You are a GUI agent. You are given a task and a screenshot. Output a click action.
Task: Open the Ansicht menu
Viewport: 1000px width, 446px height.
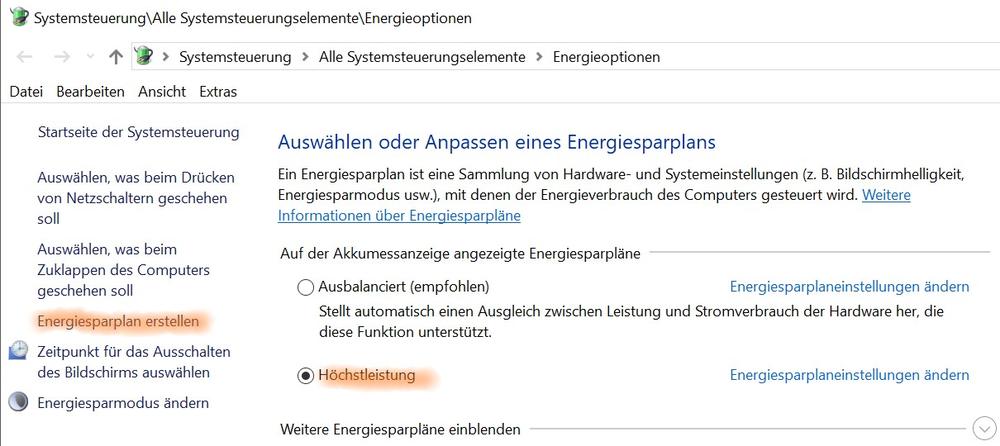(x=162, y=92)
